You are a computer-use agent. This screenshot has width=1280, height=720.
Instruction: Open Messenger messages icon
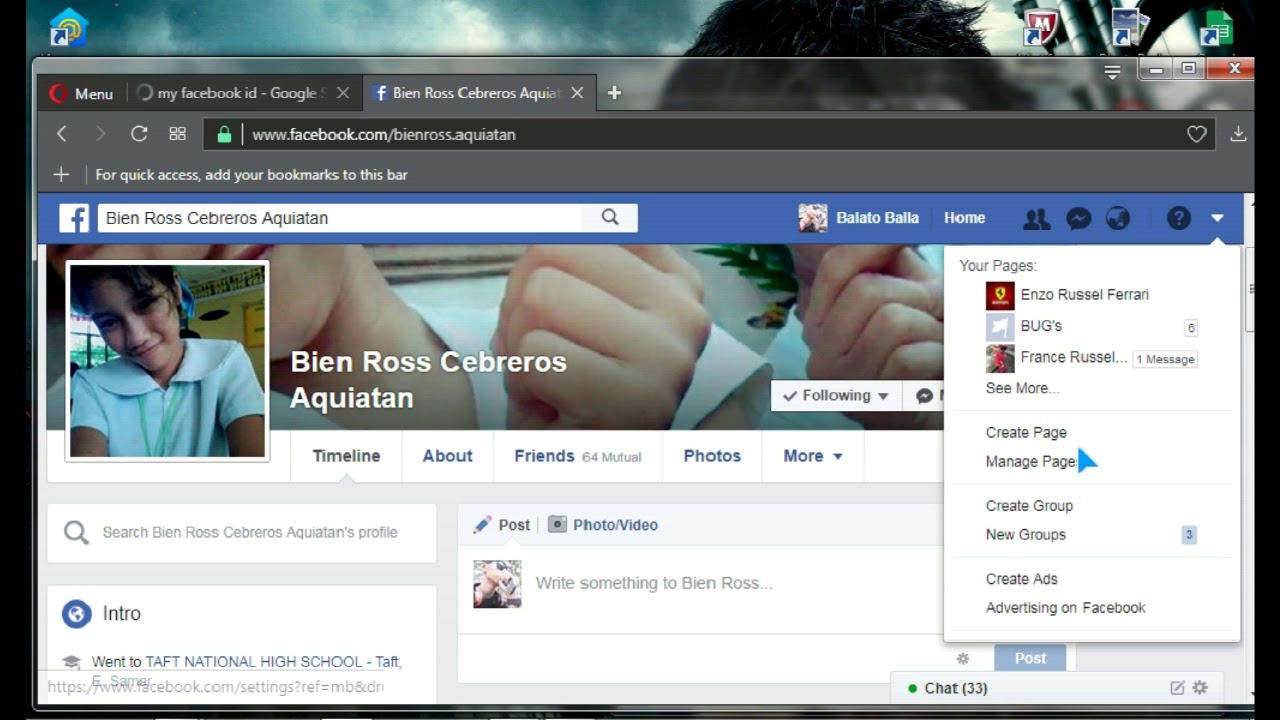(x=1078, y=218)
